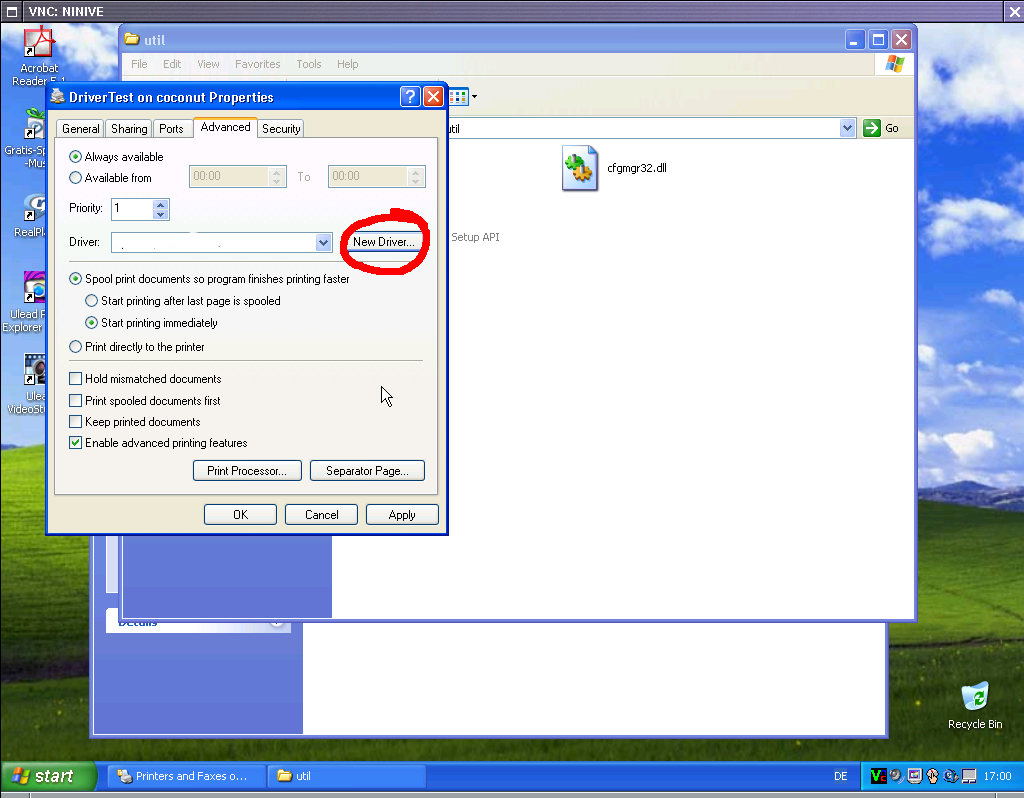Open the Favorites menu
Screen dimensions: 1024x798
pos(257,64)
